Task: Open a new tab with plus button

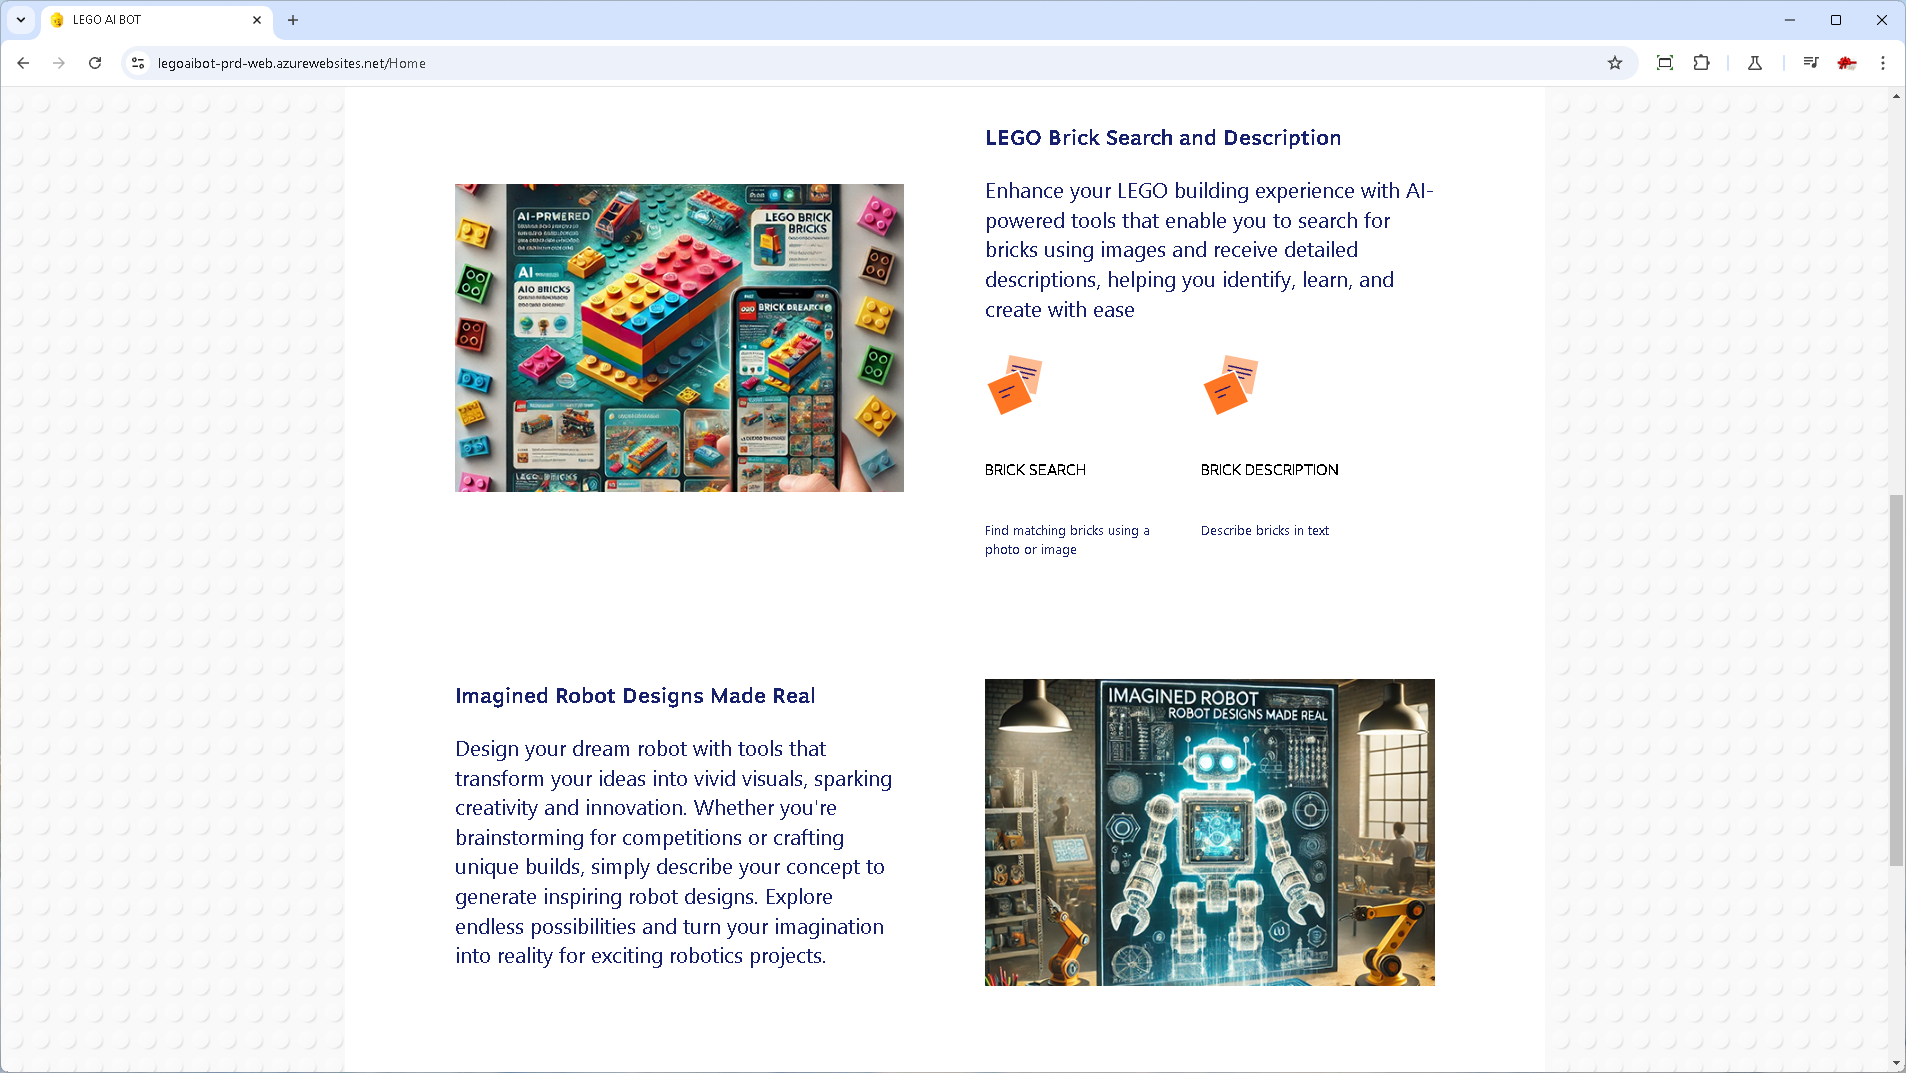Action: click(x=293, y=20)
